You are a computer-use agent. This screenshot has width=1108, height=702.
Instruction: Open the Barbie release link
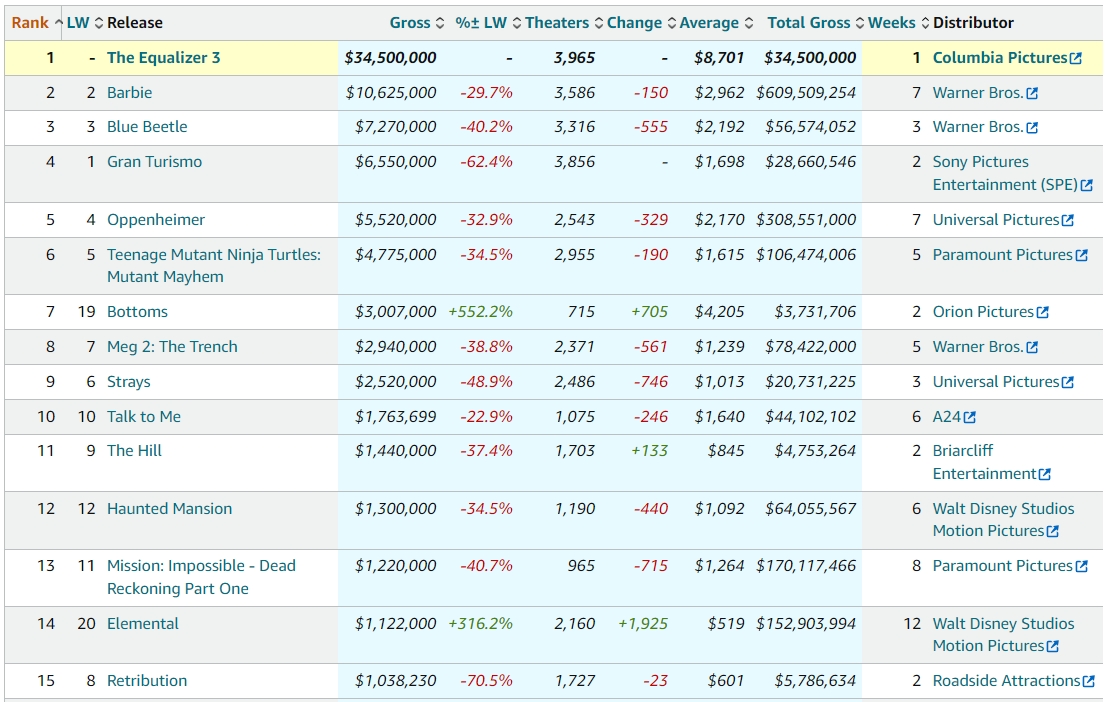[x=129, y=93]
